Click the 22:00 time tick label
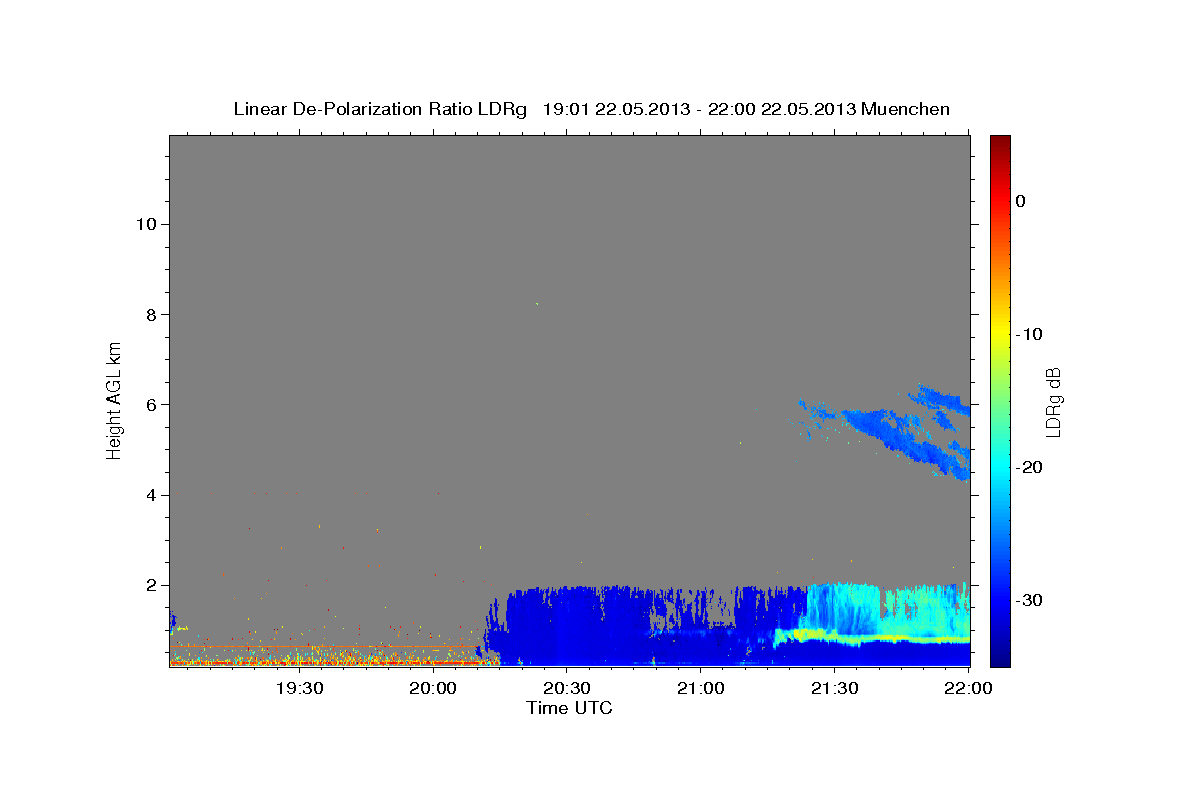Screen dimensions: 1200x800 tap(969, 688)
